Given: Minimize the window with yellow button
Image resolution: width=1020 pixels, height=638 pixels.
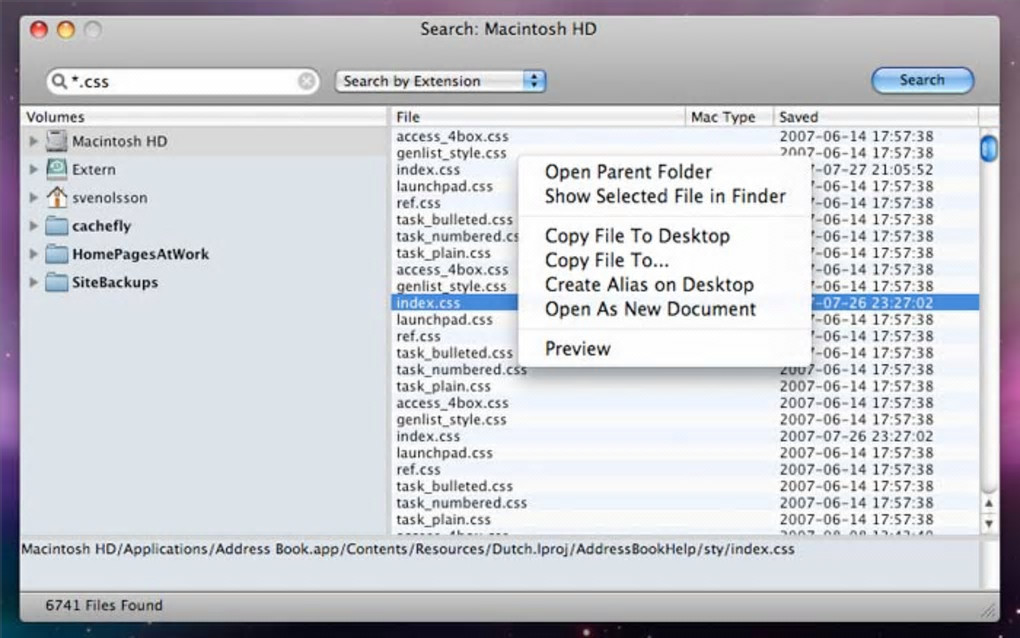Looking at the screenshot, I should coord(66,29).
